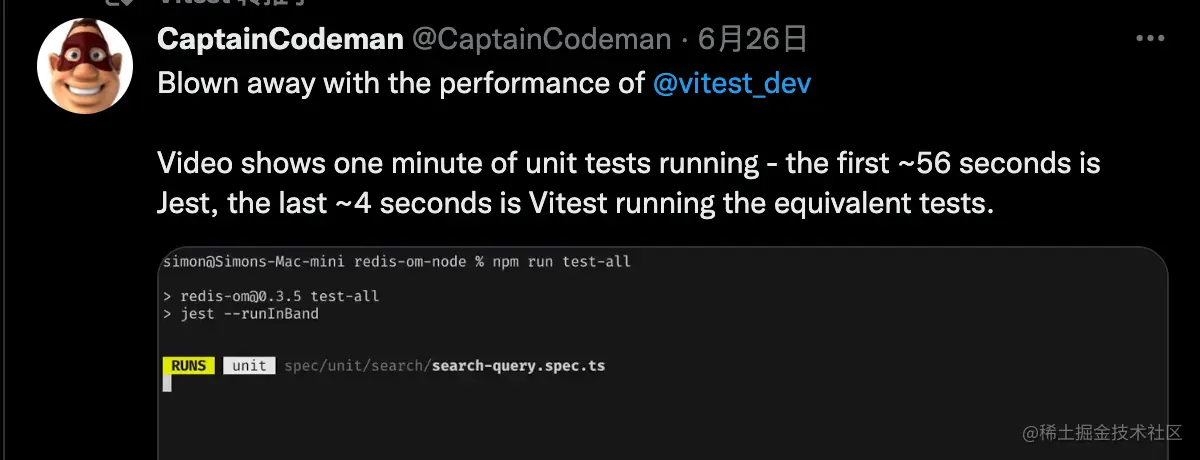Image resolution: width=1200 pixels, height=460 pixels.
Task: Click the CaptainCodeman display name
Action: pos(280,39)
